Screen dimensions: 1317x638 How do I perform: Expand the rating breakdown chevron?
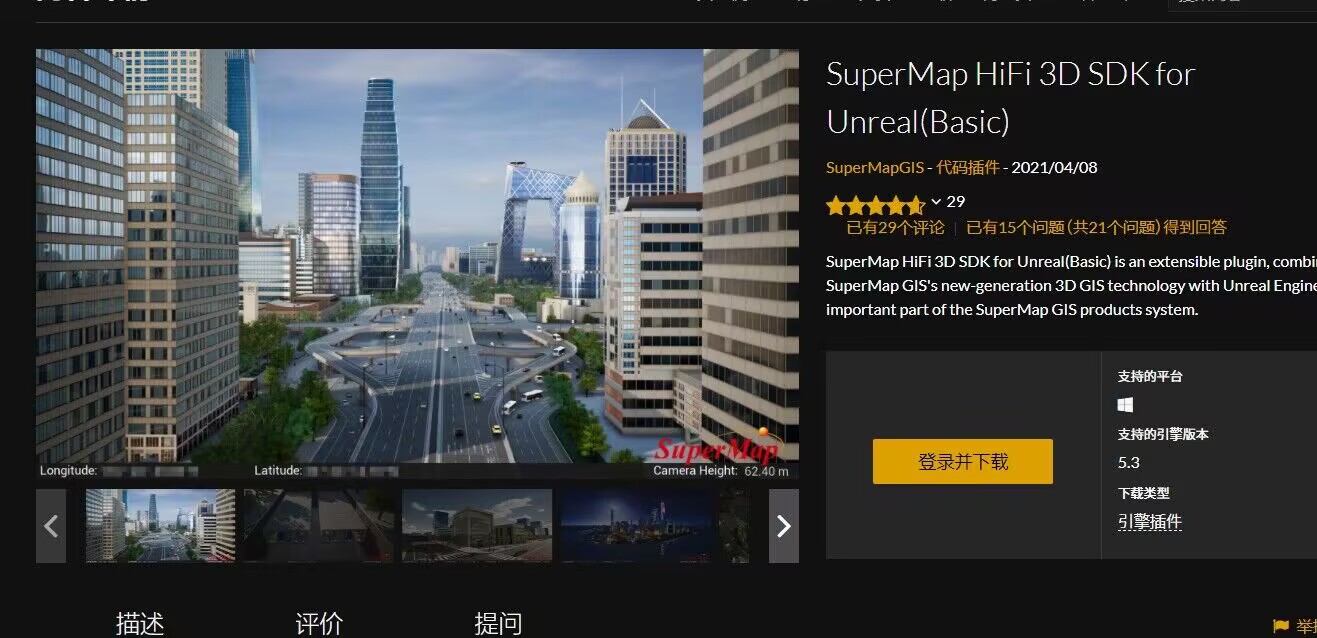[x=936, y=202]
